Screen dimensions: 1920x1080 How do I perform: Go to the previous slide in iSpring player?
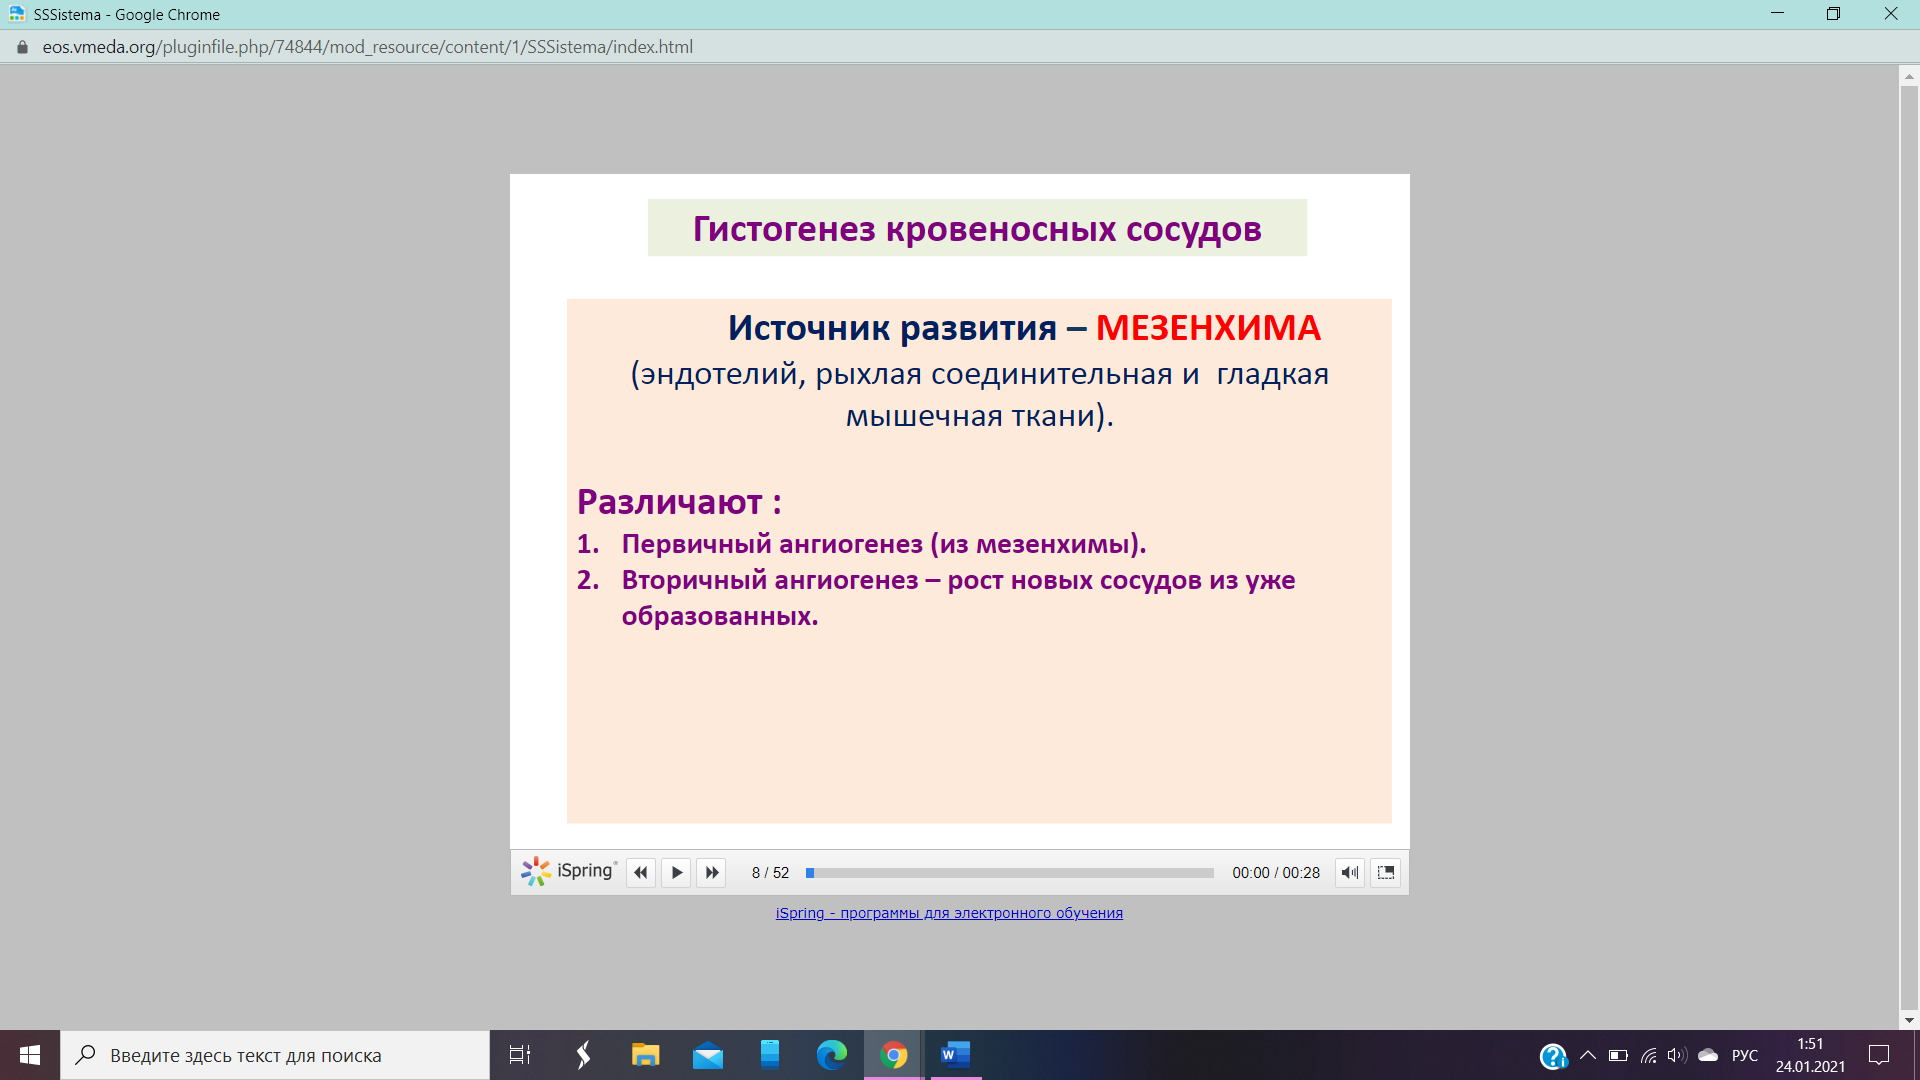click(x=641, y=873)
